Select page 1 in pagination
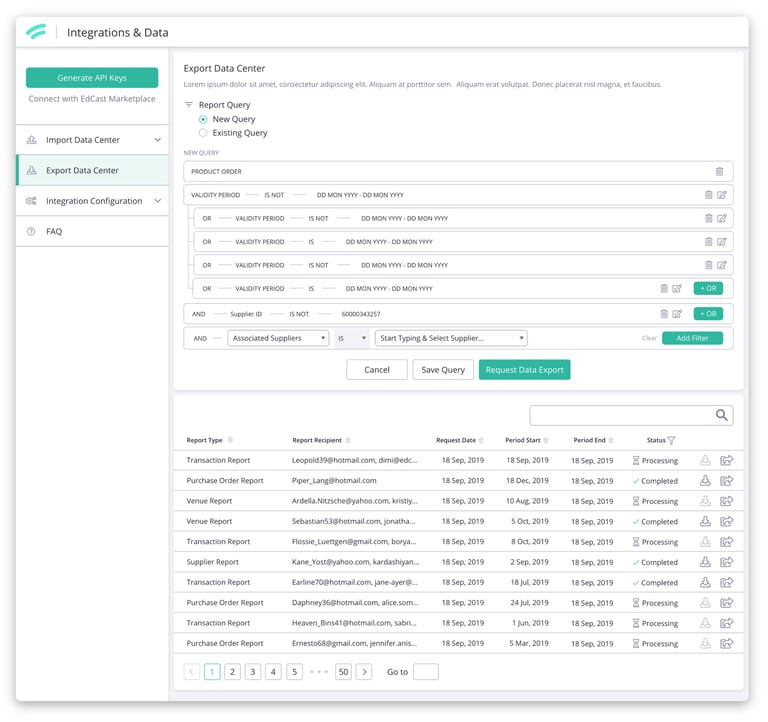Screen dimensions: 768x722 pos(212,672)
